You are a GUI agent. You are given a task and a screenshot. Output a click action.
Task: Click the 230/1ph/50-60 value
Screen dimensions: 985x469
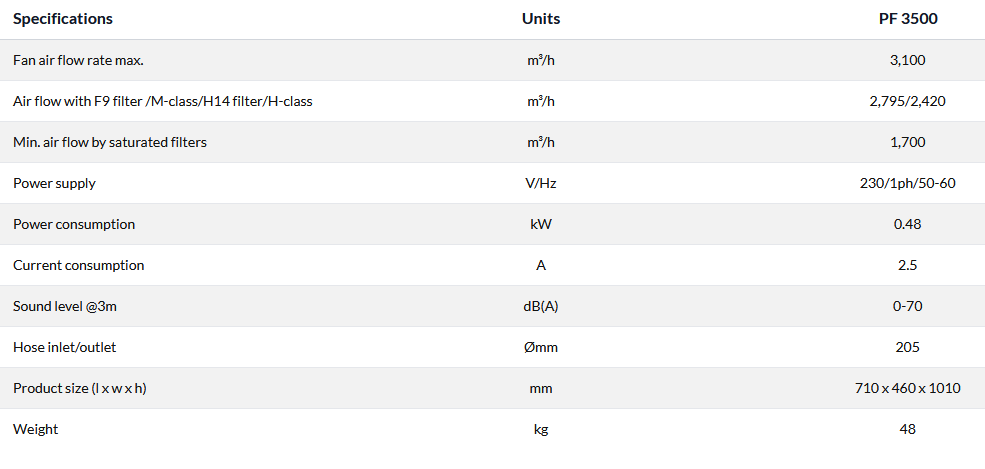pyautogui.click(x=907, y=183)
